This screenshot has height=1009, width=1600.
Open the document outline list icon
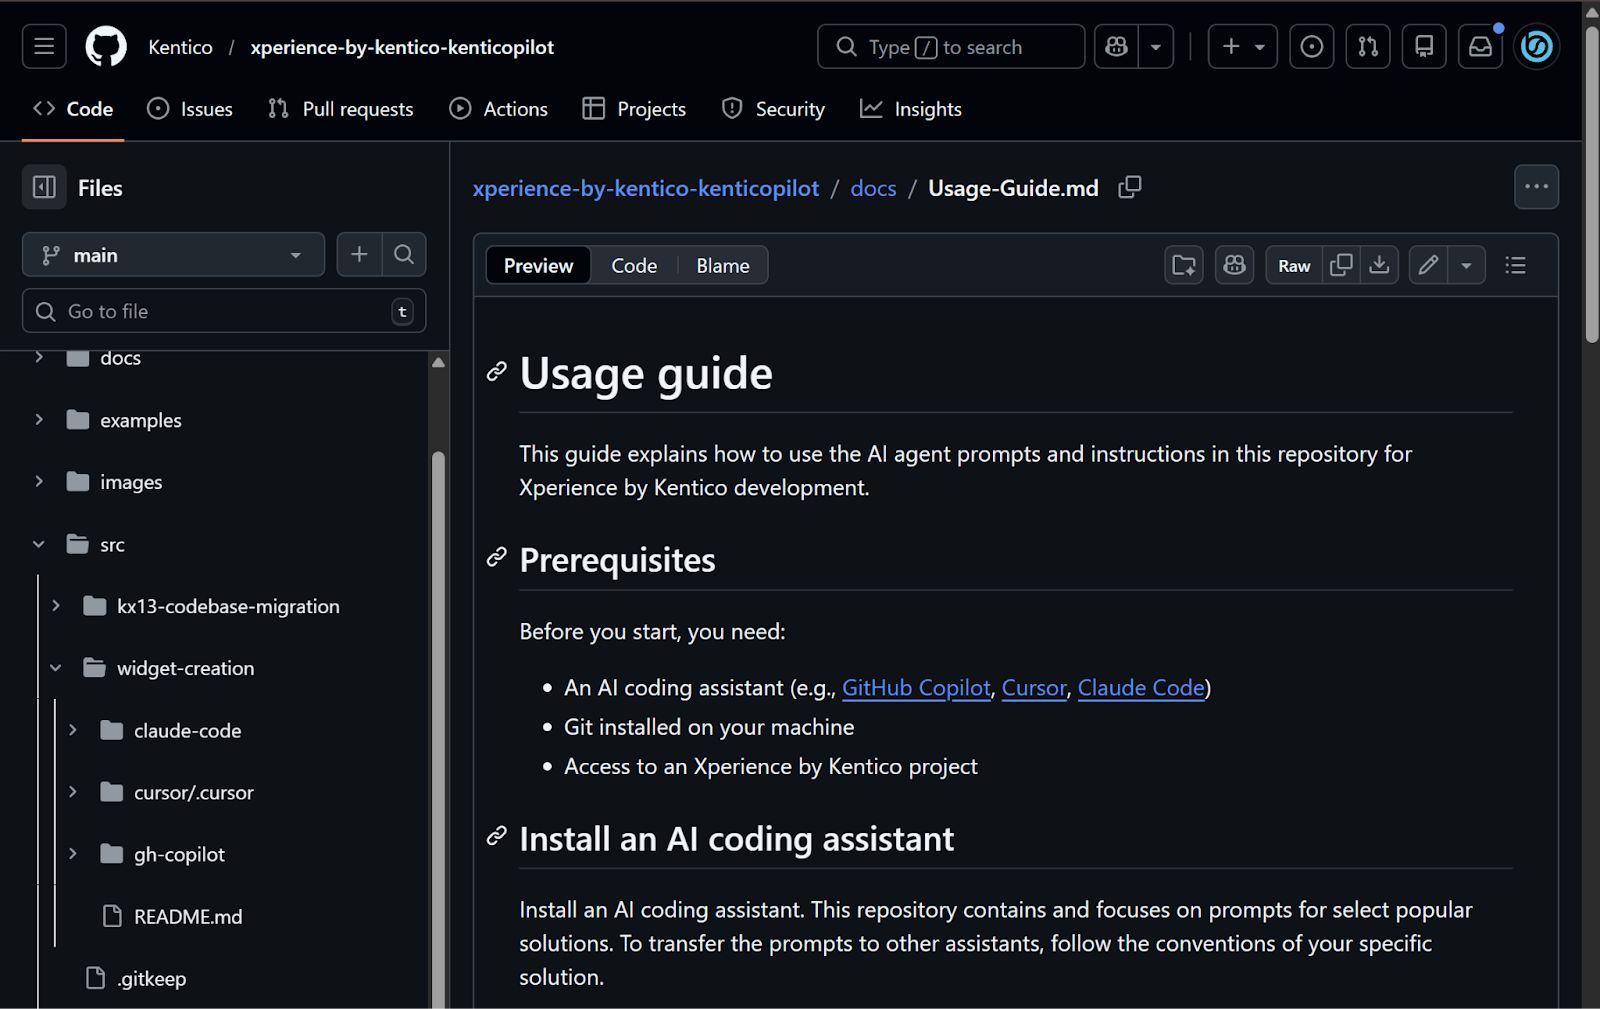tap(1515, 265)
